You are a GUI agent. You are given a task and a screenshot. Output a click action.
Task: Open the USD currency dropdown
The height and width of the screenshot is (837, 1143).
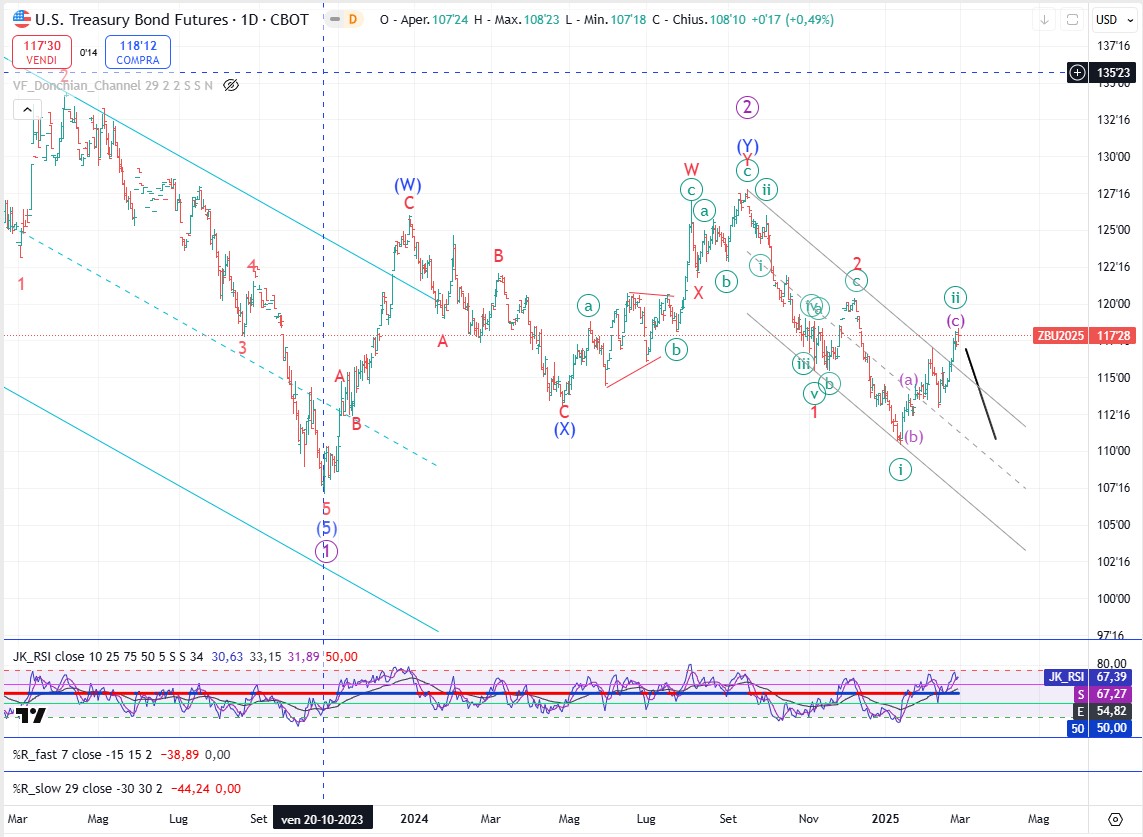(x=1107, y=20)
